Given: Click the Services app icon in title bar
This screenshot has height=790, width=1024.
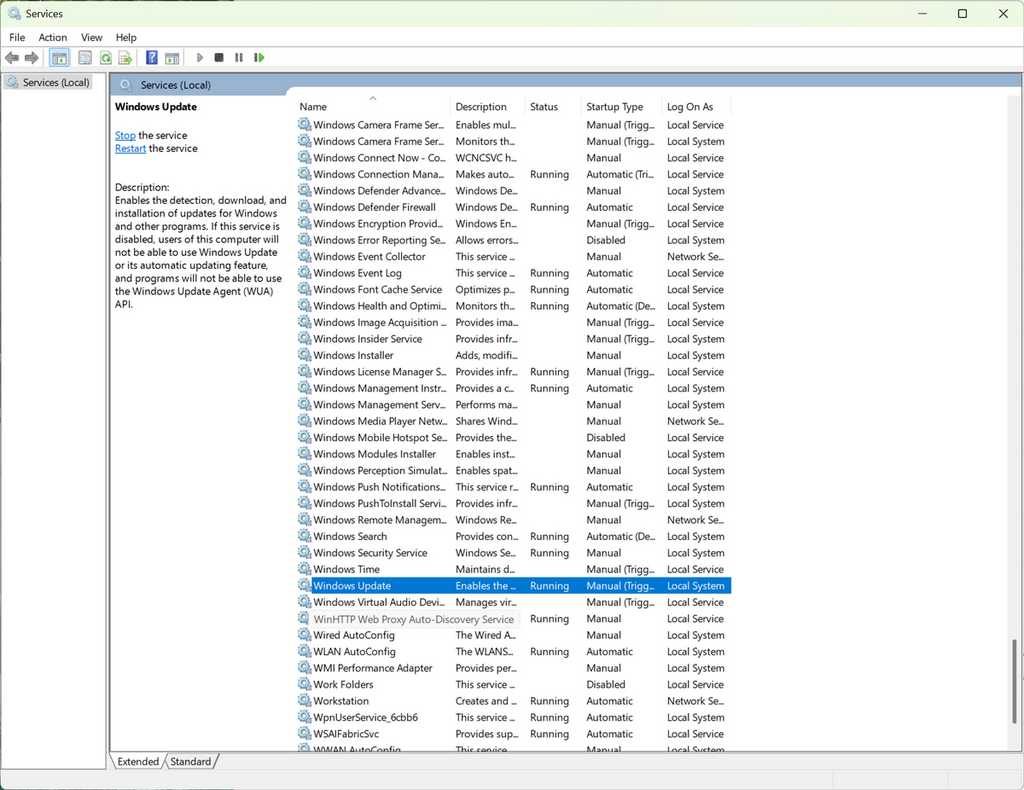Looking at the screenshot, I should pyautogui.click(x=14, y=13).
